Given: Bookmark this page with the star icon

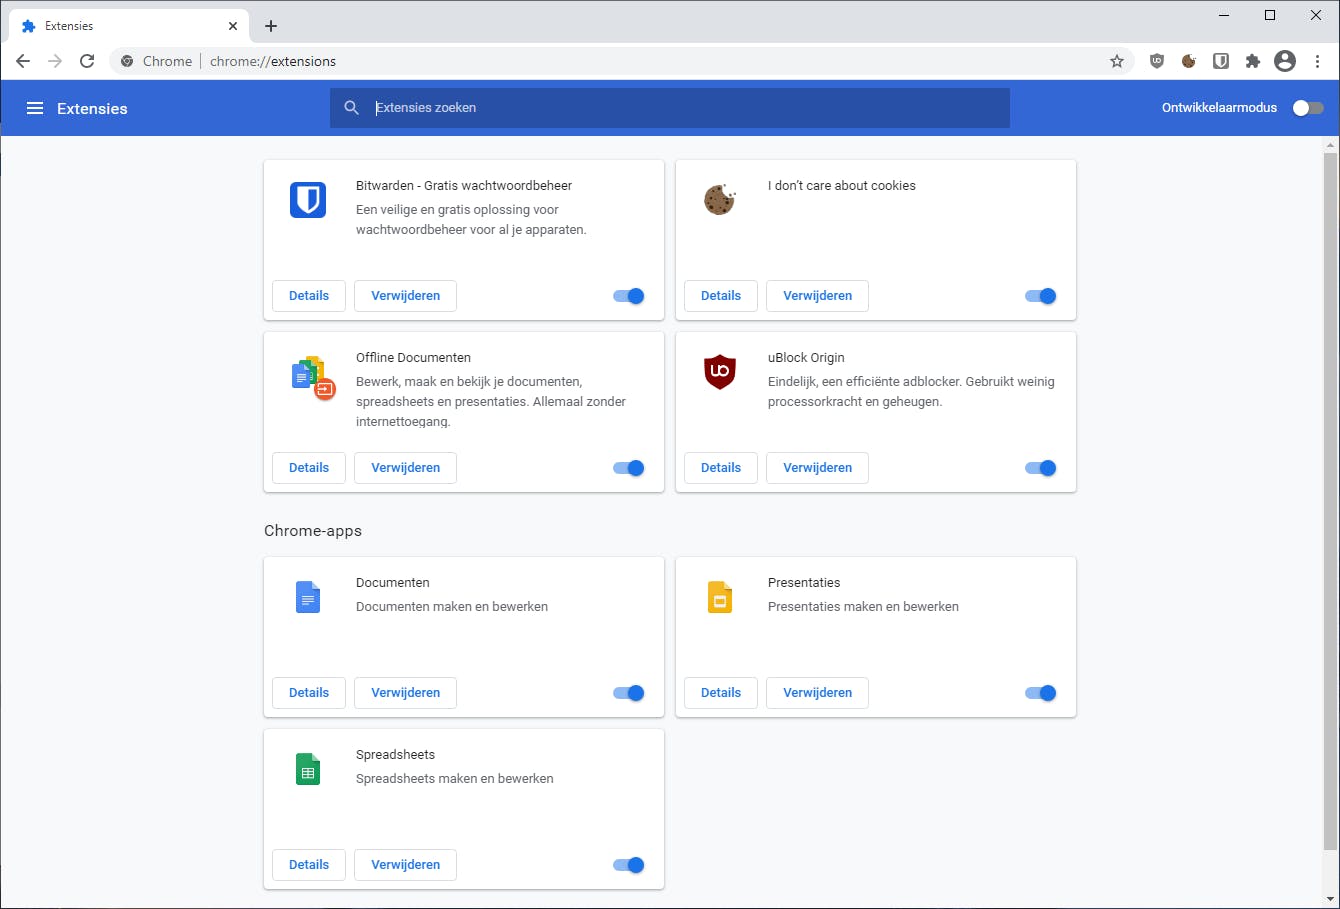Looking at the screenshot, I should [x=1117, y=61].
